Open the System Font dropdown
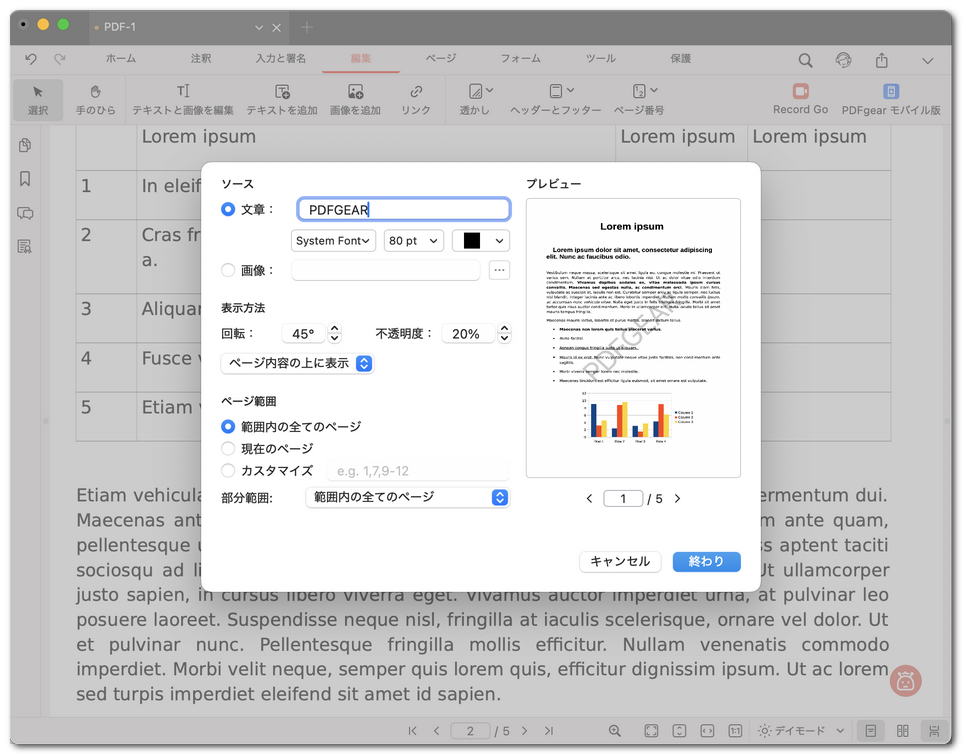 pos(333,241)
